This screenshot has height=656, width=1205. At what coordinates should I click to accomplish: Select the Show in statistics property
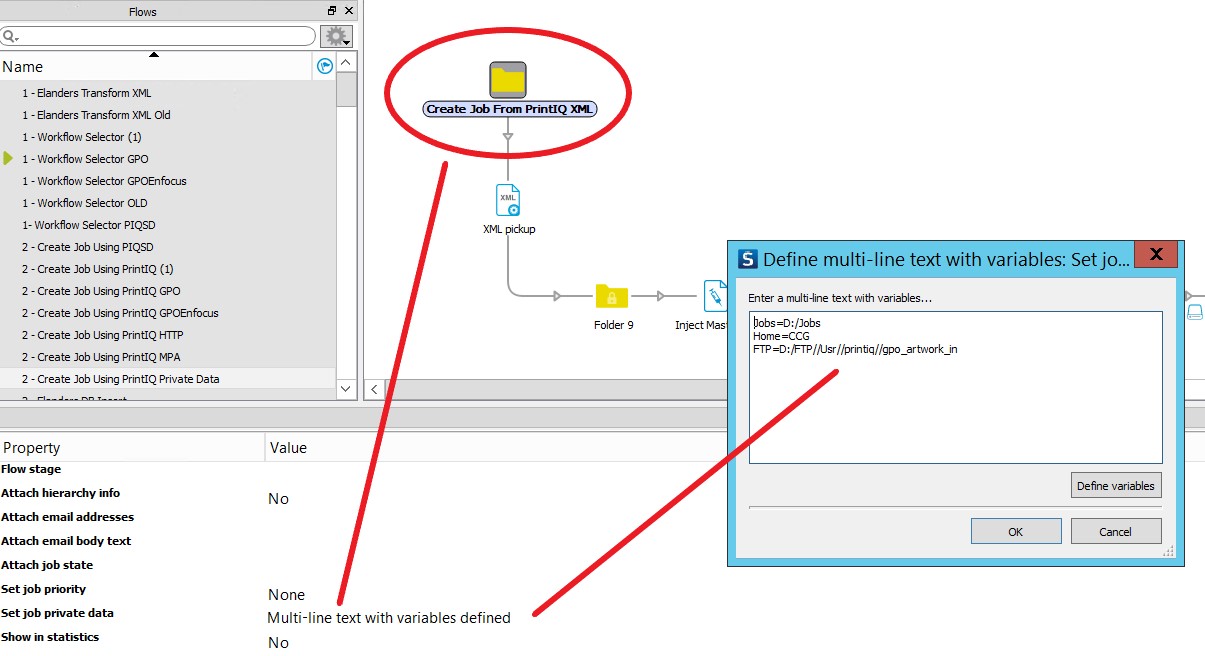click(50, 637)
